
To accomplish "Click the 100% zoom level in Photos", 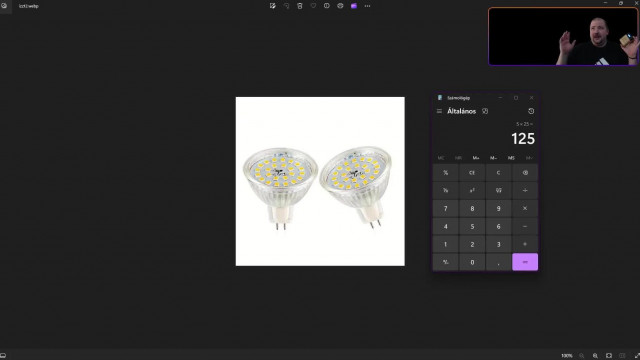I will pyautogui.click(x=567, y=356).
